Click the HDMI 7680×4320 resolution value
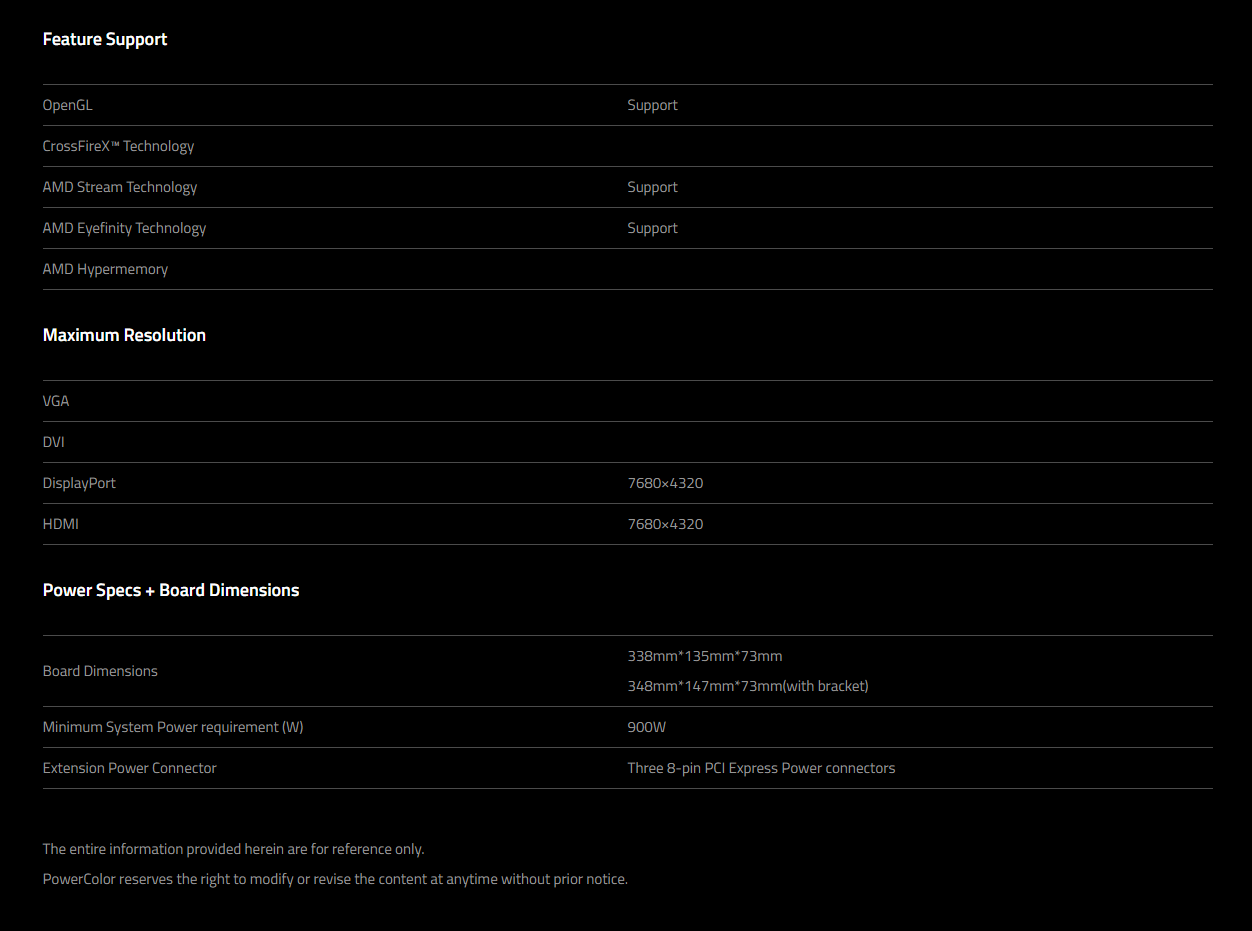 [665, 524]
